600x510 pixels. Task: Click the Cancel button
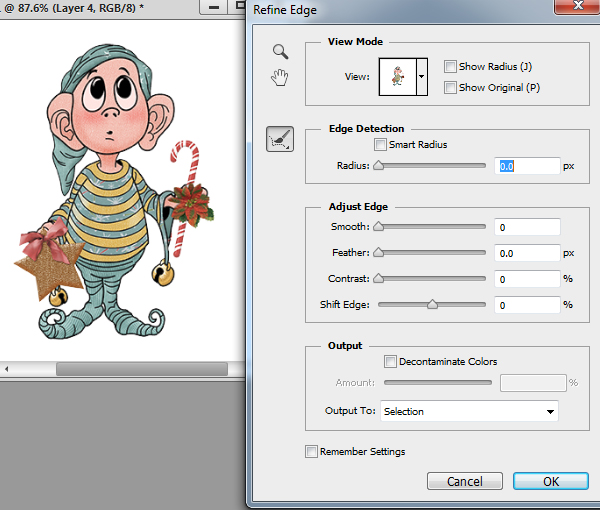coord(464,481)
